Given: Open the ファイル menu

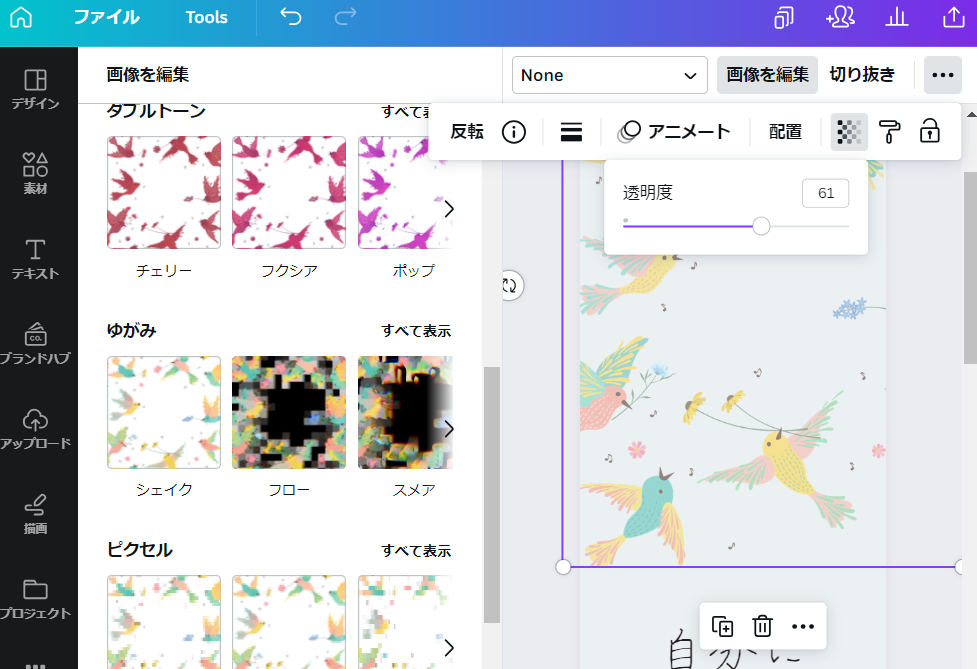Looking at the screenshot, I should (107, 17).
